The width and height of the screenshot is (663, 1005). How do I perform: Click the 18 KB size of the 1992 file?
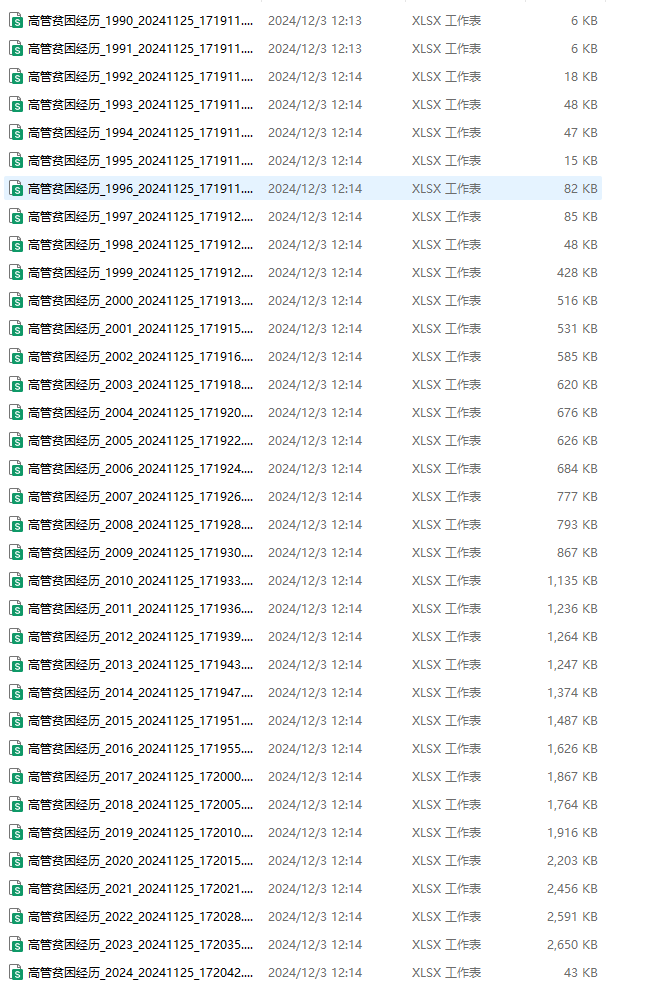coord(580,76)
